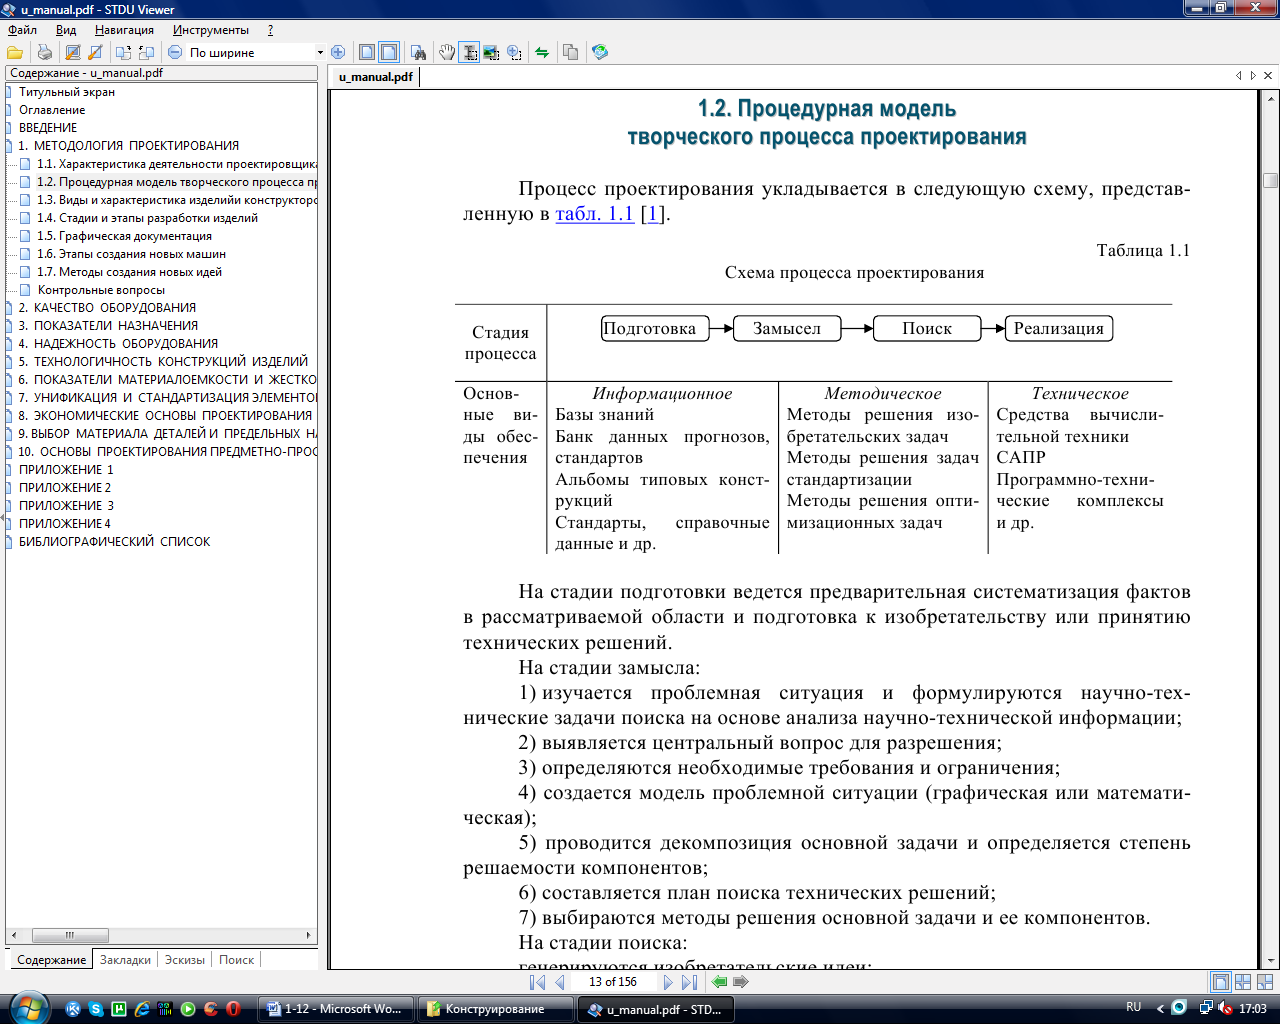
Task: Navigate back with the green arrow
Action: tap(719, 982)
